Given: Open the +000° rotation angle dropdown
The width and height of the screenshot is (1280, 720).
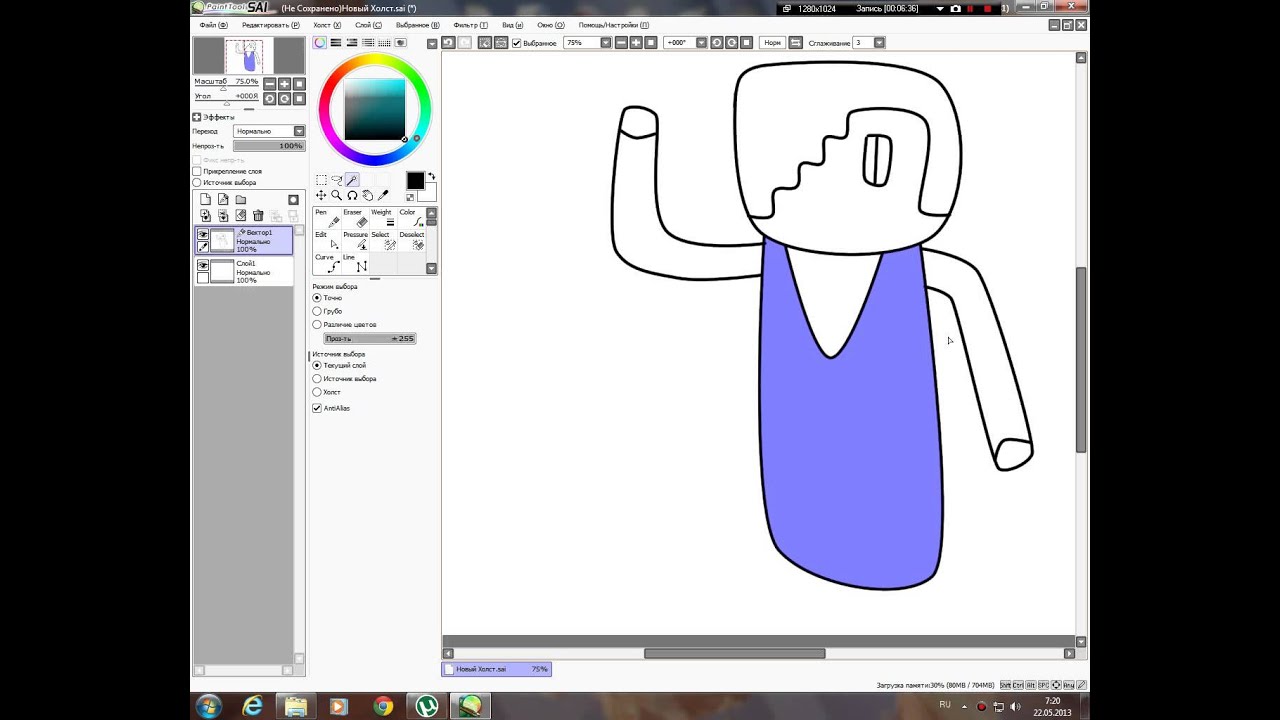Looking at the screenshot, I should click(x=701, y=43).
